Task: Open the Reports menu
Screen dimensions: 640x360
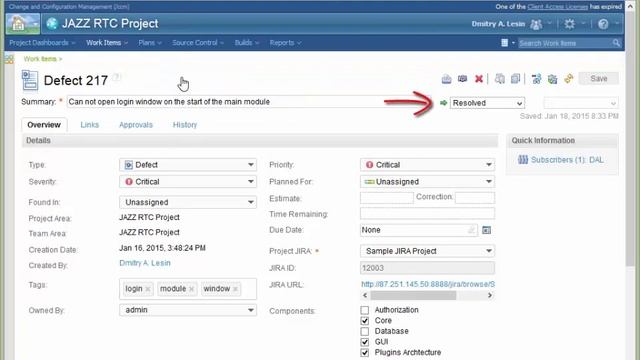Action: (285, 43)
